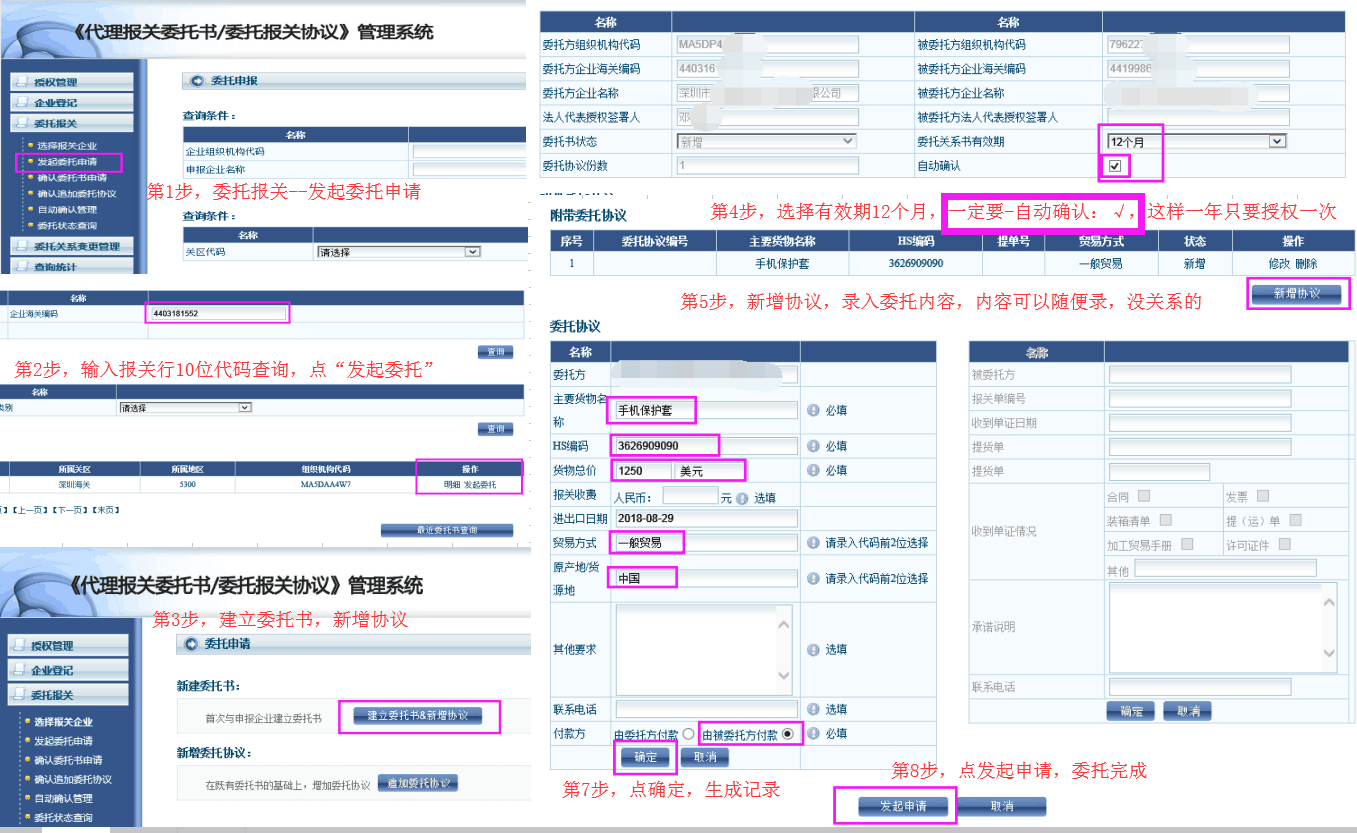Image resolution: width=1357 pixels, height=833 pixels.
Task: Click info icon in 其他要求 row
Action: [813, 650]
